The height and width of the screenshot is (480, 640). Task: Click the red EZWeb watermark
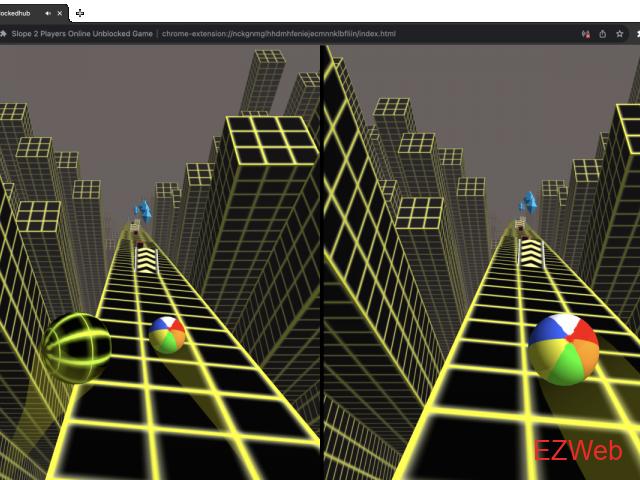577,451
